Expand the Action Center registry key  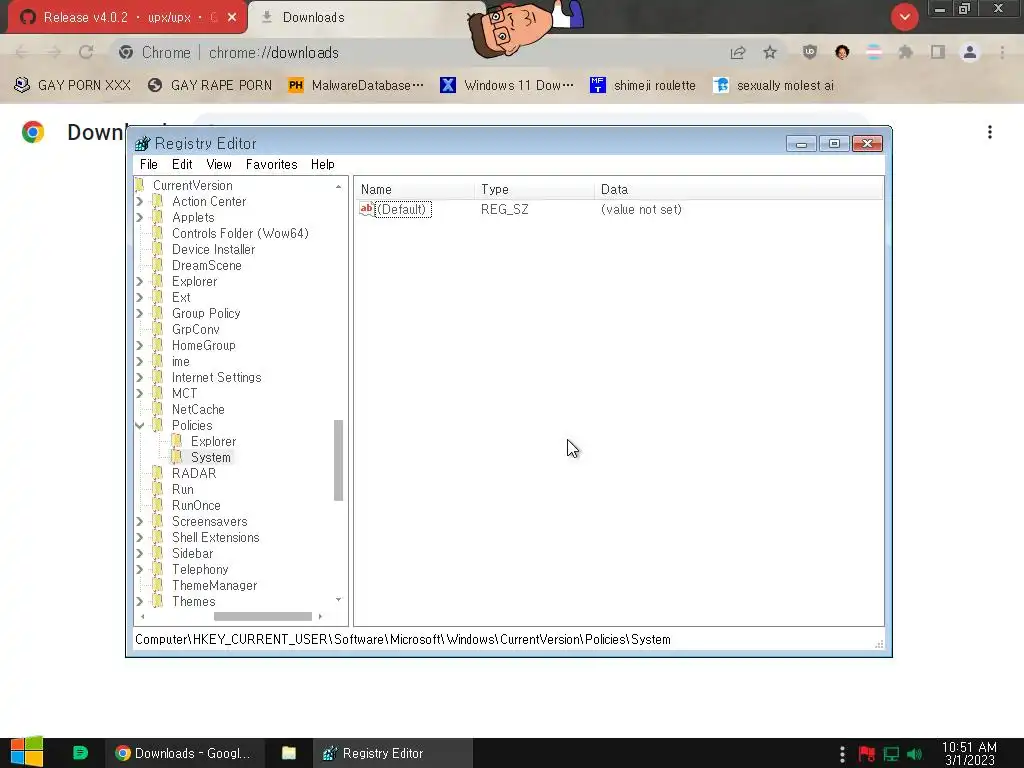point(140,202)
